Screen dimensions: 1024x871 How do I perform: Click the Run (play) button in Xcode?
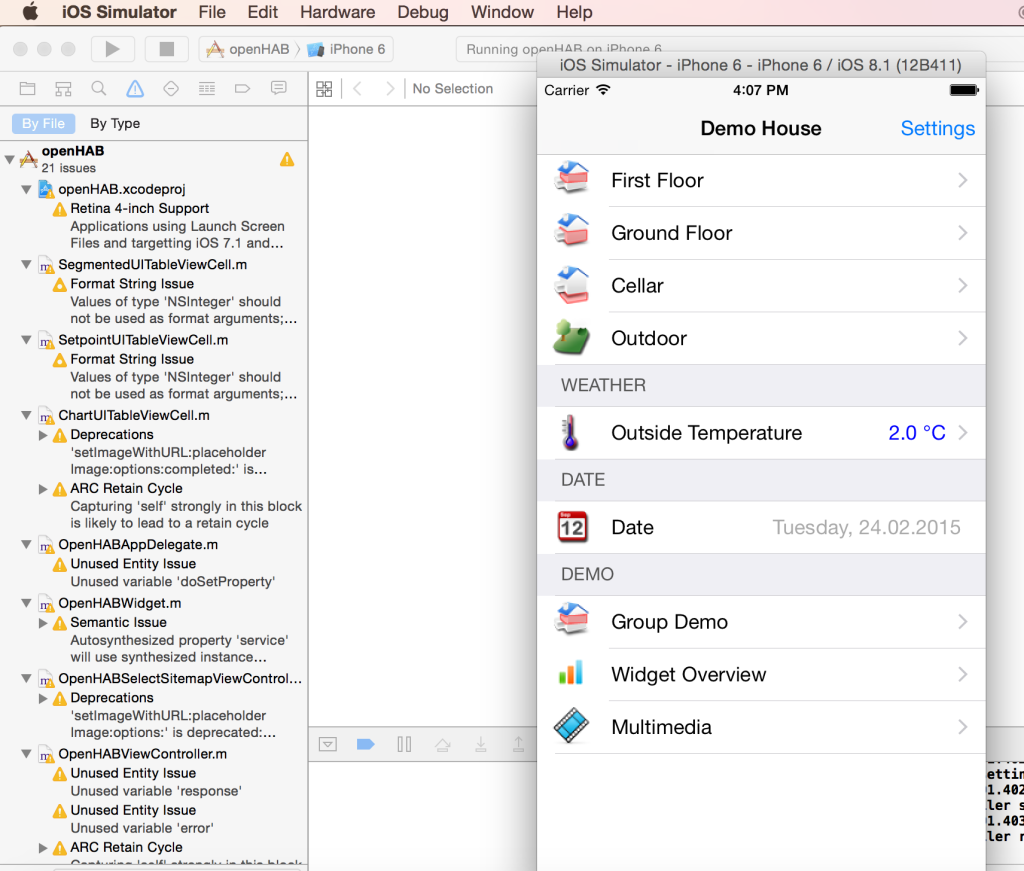(112, 49)
